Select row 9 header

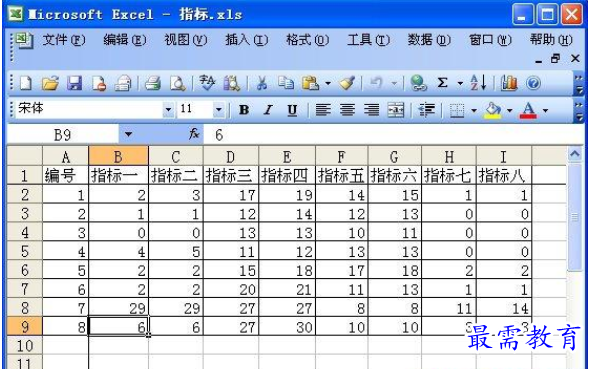click(x=25, y=326)
